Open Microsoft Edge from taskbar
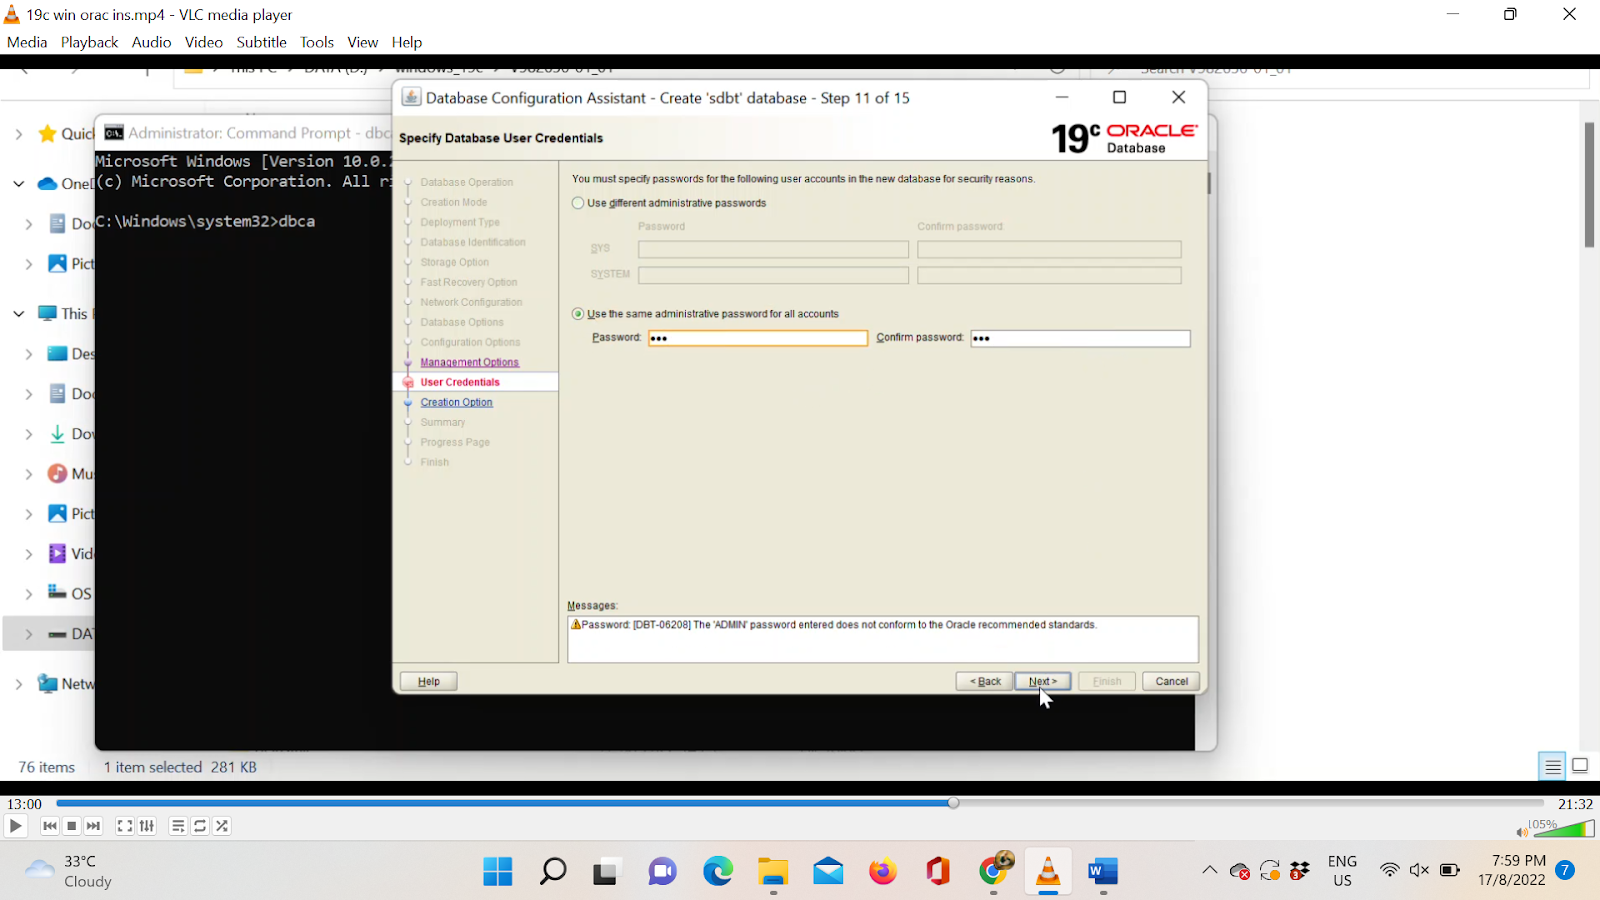Image resolution: width=1600 pixels, height=900 pixels. click(x=718, y=871)
